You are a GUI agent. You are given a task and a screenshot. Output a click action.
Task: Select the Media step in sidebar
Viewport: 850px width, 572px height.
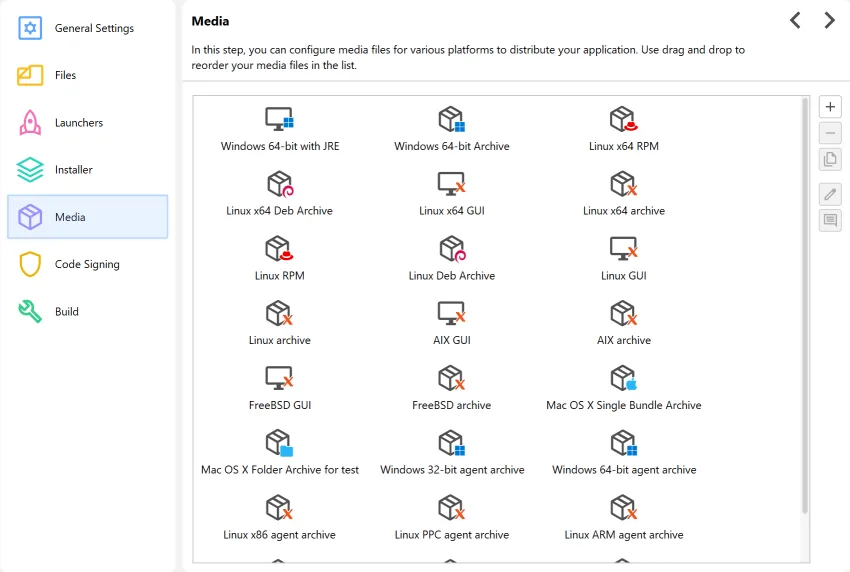point(87,217)
